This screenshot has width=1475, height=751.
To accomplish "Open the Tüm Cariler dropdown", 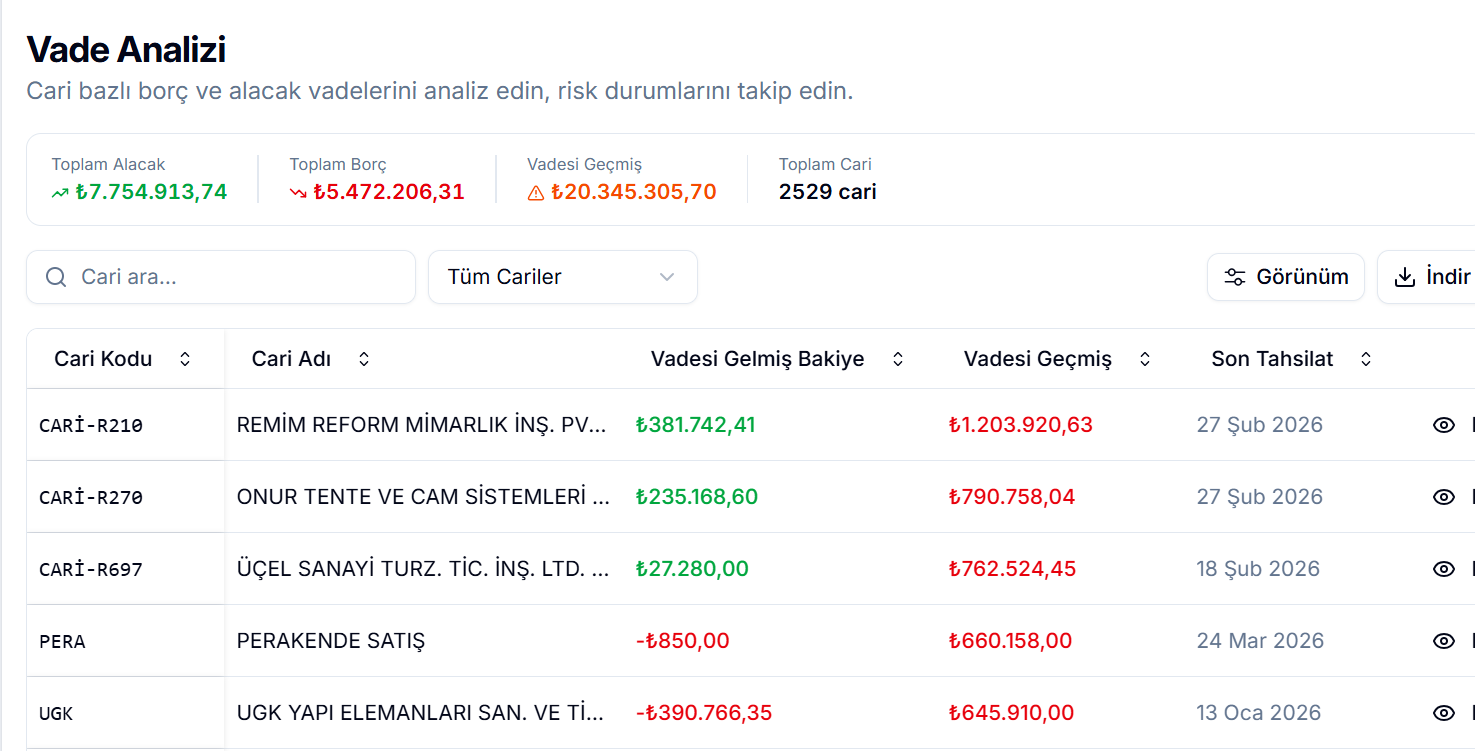I will click(563, 277).
